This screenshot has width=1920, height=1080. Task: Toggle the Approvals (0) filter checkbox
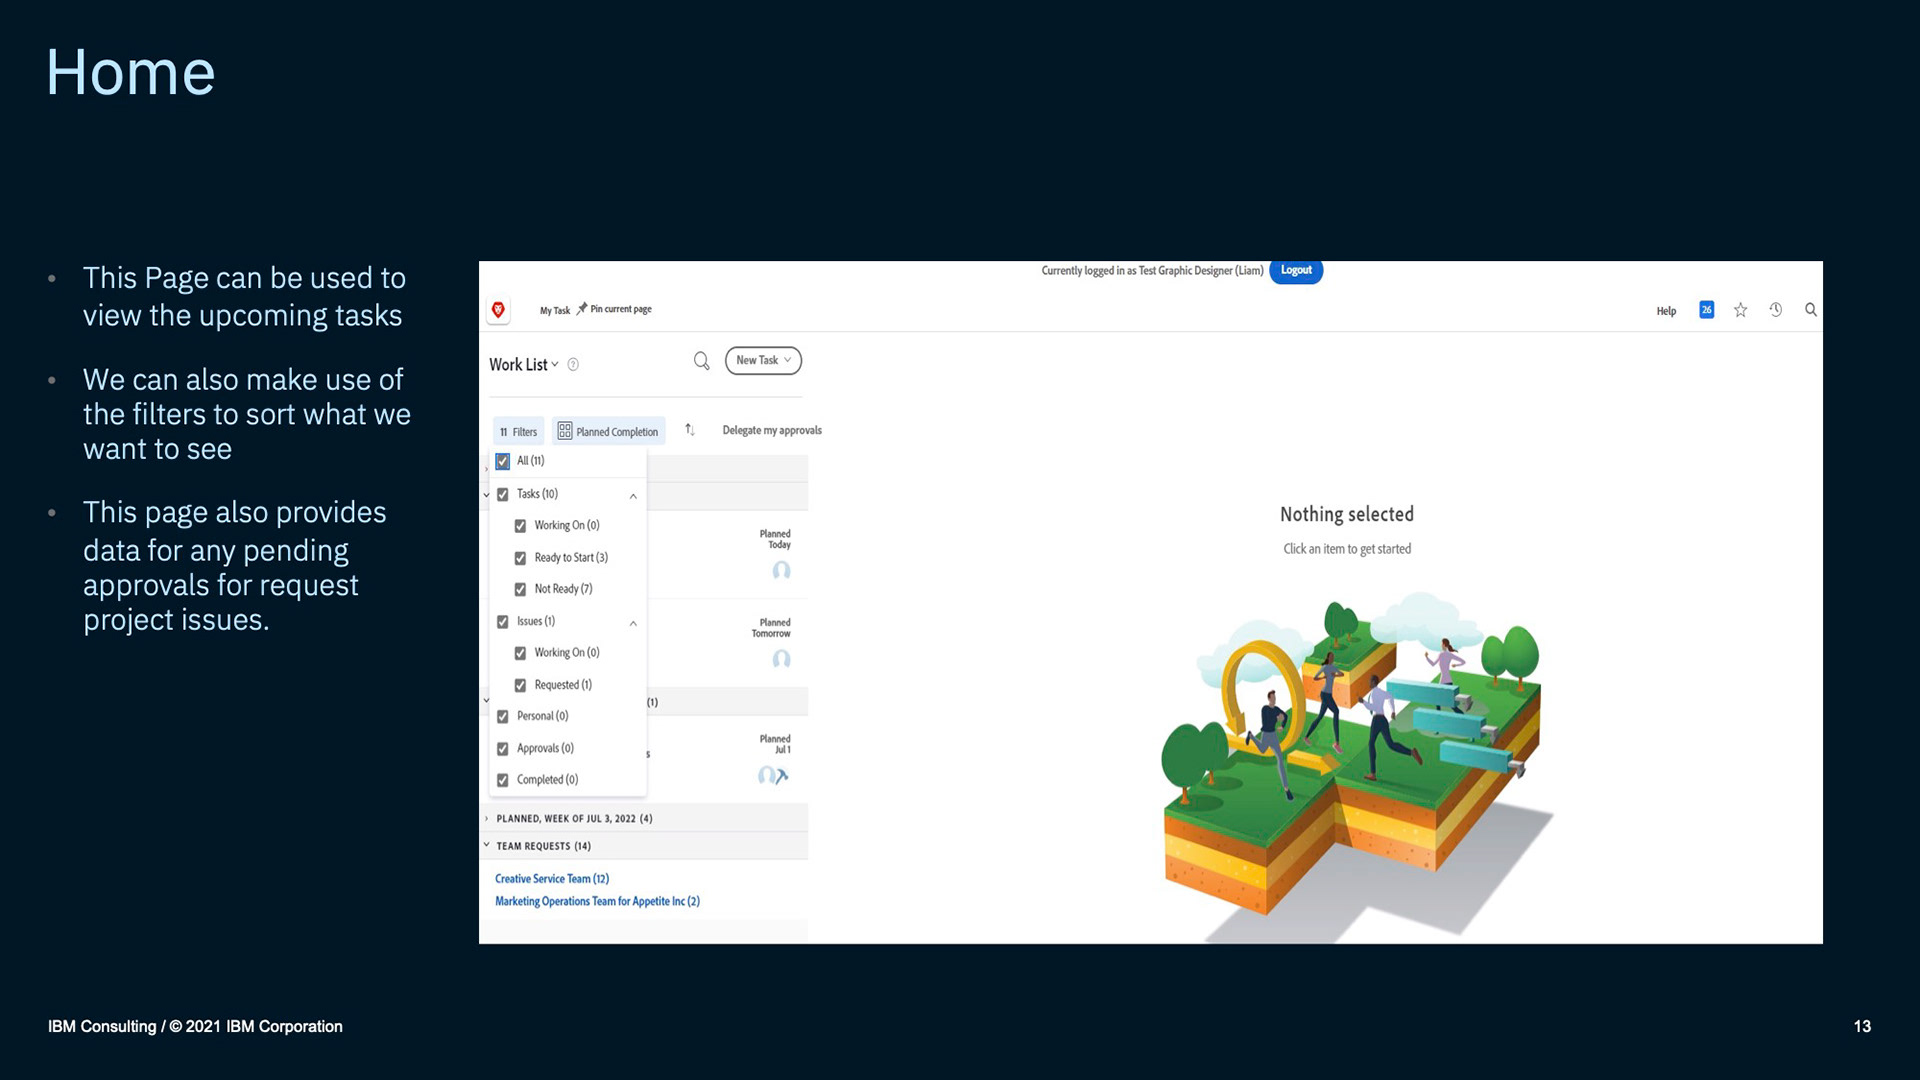point(503,749)
